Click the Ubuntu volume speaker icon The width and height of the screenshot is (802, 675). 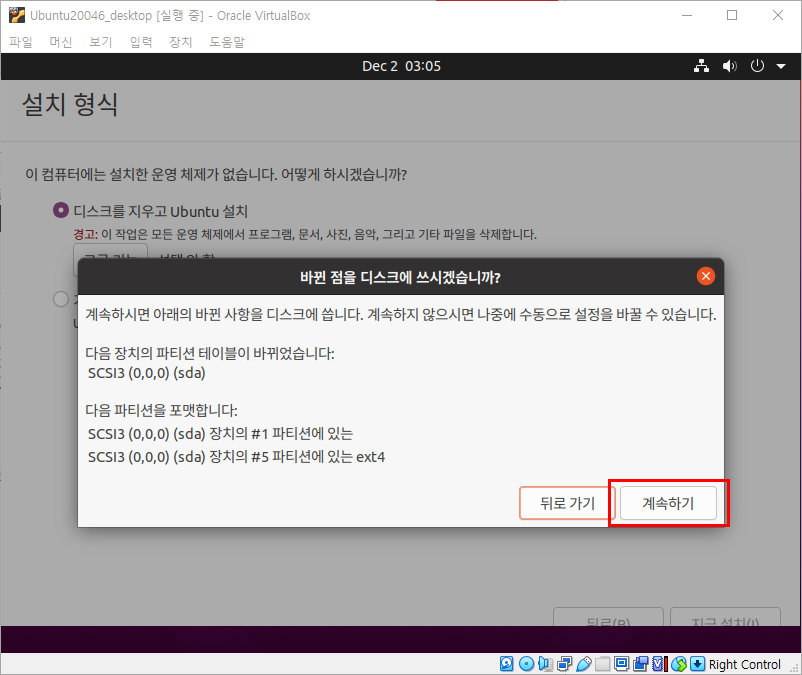729,66
